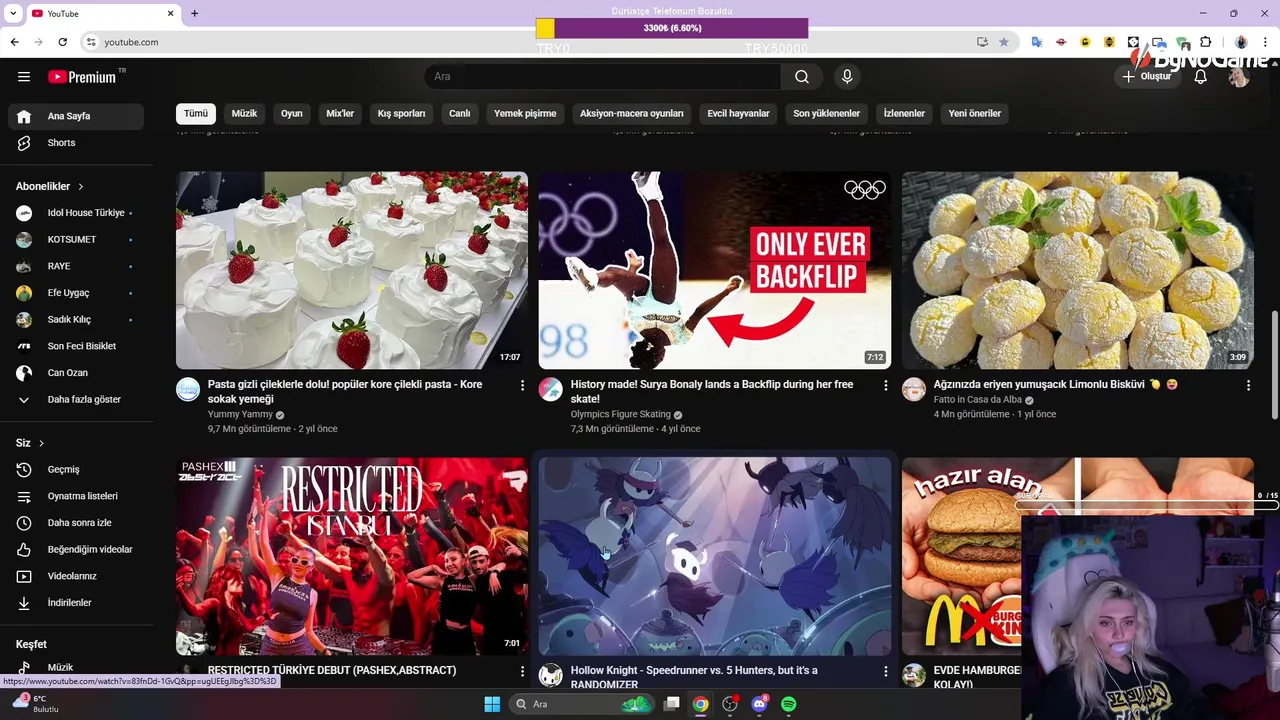Open Efe Uygaç channel subscription
The height and width of the screenshot is (720, 1280).
tap(76, 293)
